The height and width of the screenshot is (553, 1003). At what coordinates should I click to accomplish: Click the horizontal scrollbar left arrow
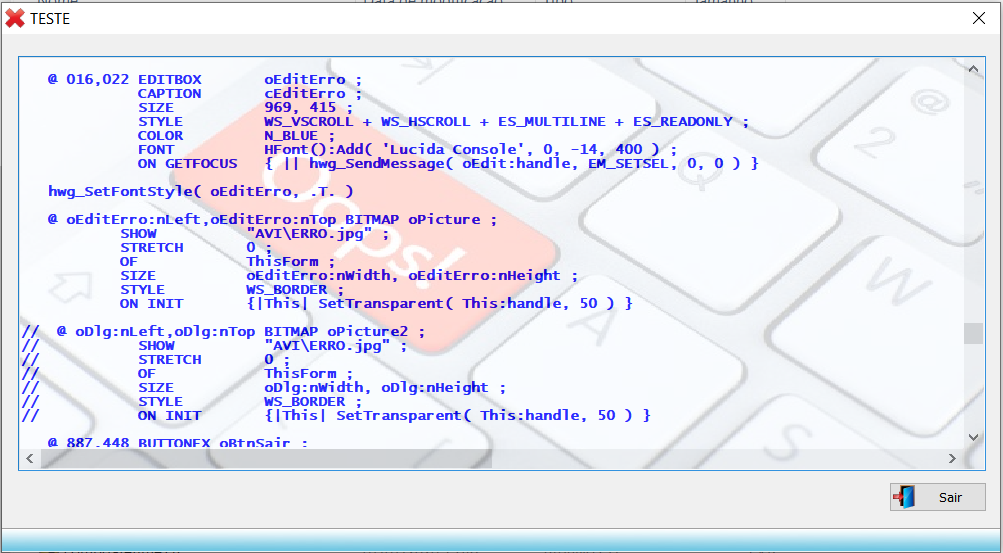point(29,458)
